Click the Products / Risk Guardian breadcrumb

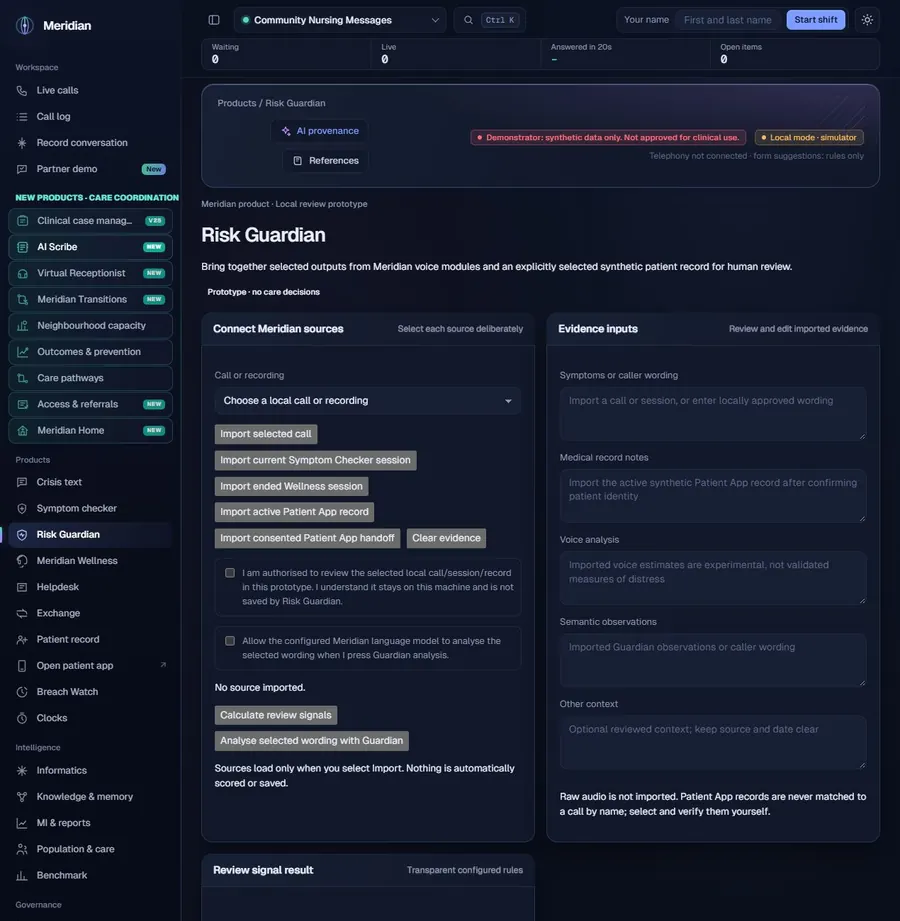click(x=271, y=103)
